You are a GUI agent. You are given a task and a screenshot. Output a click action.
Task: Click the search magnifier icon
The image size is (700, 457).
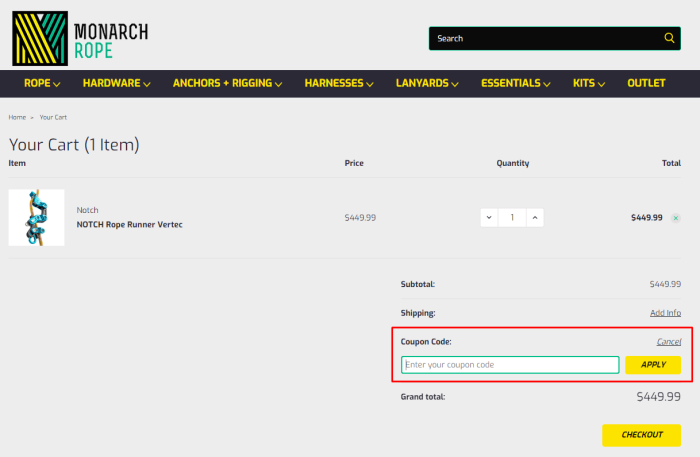pos(669,38)
